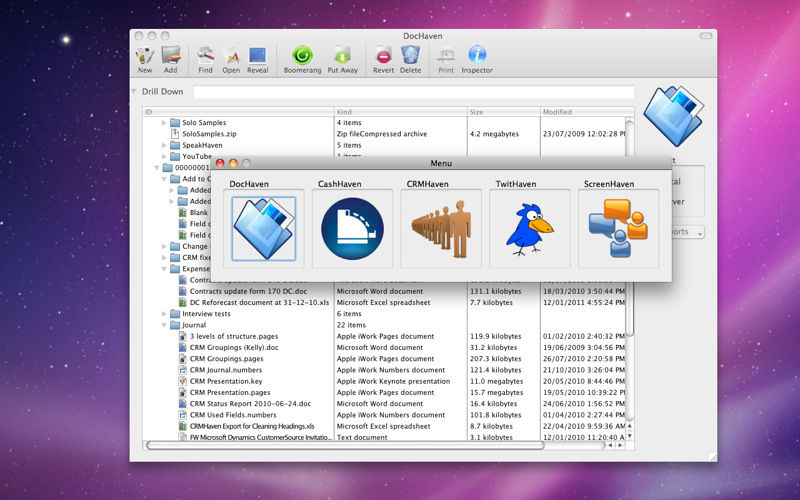This screenshot has width=800, height=500.
Task: Click the CRM Journal.numbers file icon
Action: (x=183, y=370)
